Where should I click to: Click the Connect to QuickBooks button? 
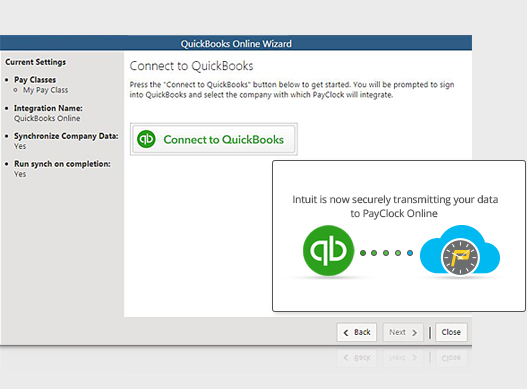coord(214,139)
